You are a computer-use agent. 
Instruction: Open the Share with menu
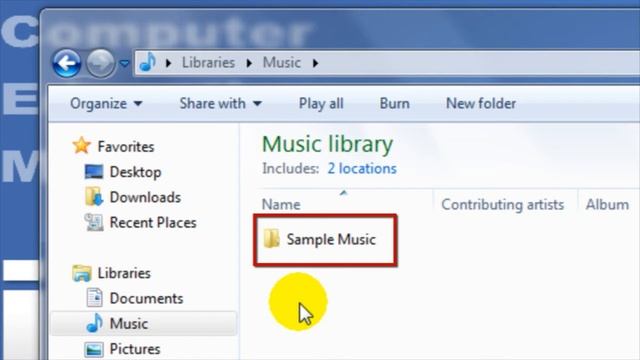click(220, 104)
